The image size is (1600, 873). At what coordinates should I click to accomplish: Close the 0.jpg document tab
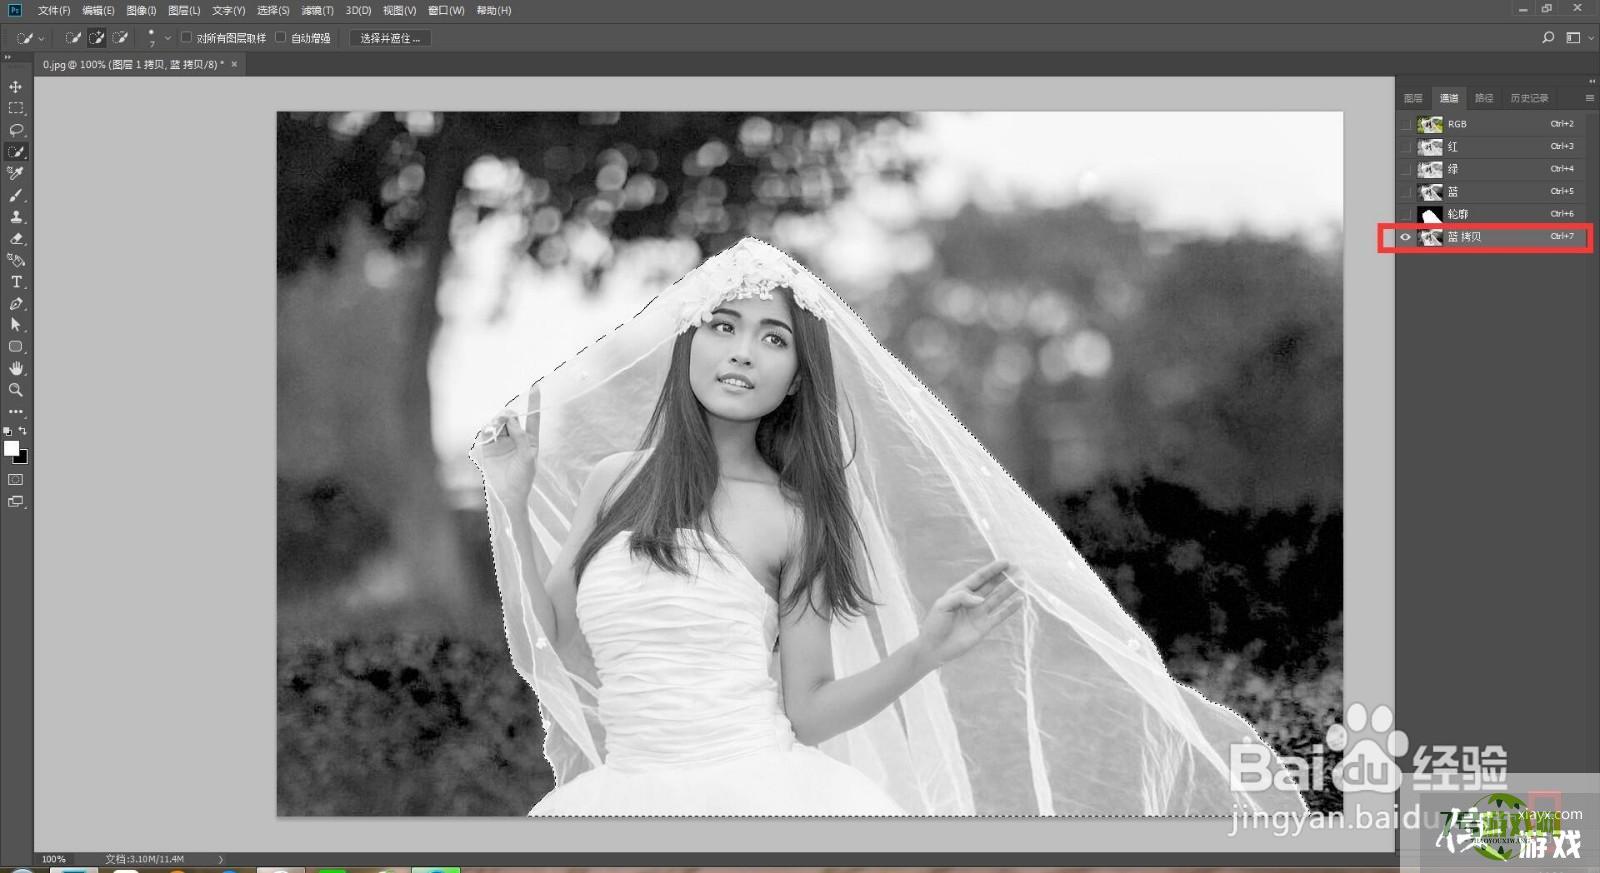[x=234, y=64]
